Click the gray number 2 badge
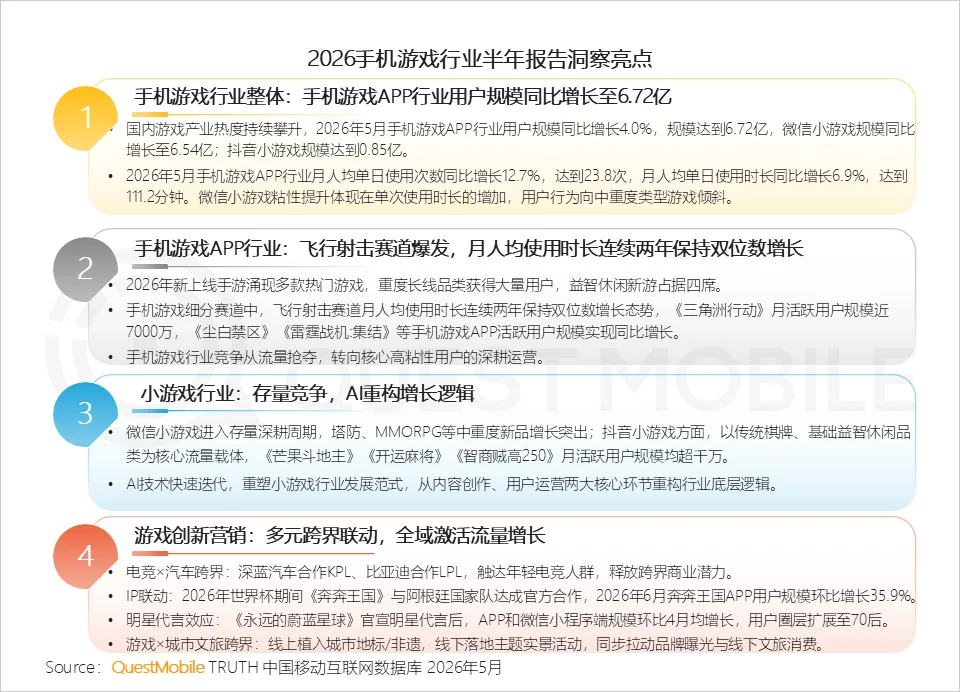The image size is (960, 692). point(85,269)
